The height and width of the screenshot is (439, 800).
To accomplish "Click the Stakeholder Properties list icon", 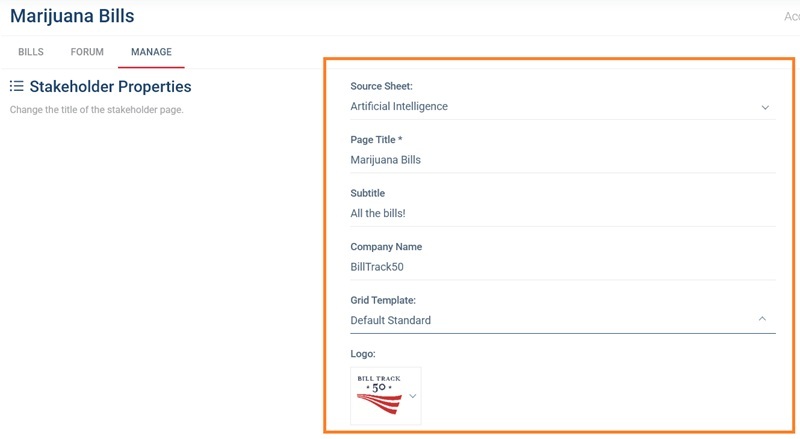I will tap(16, 87).
